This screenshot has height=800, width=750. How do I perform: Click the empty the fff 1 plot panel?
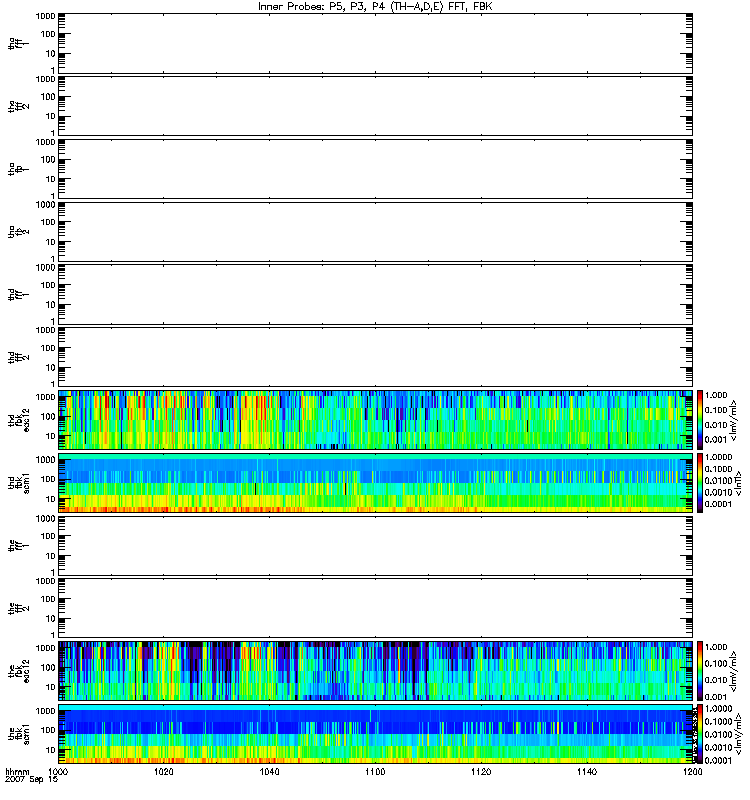click(376, 545)
